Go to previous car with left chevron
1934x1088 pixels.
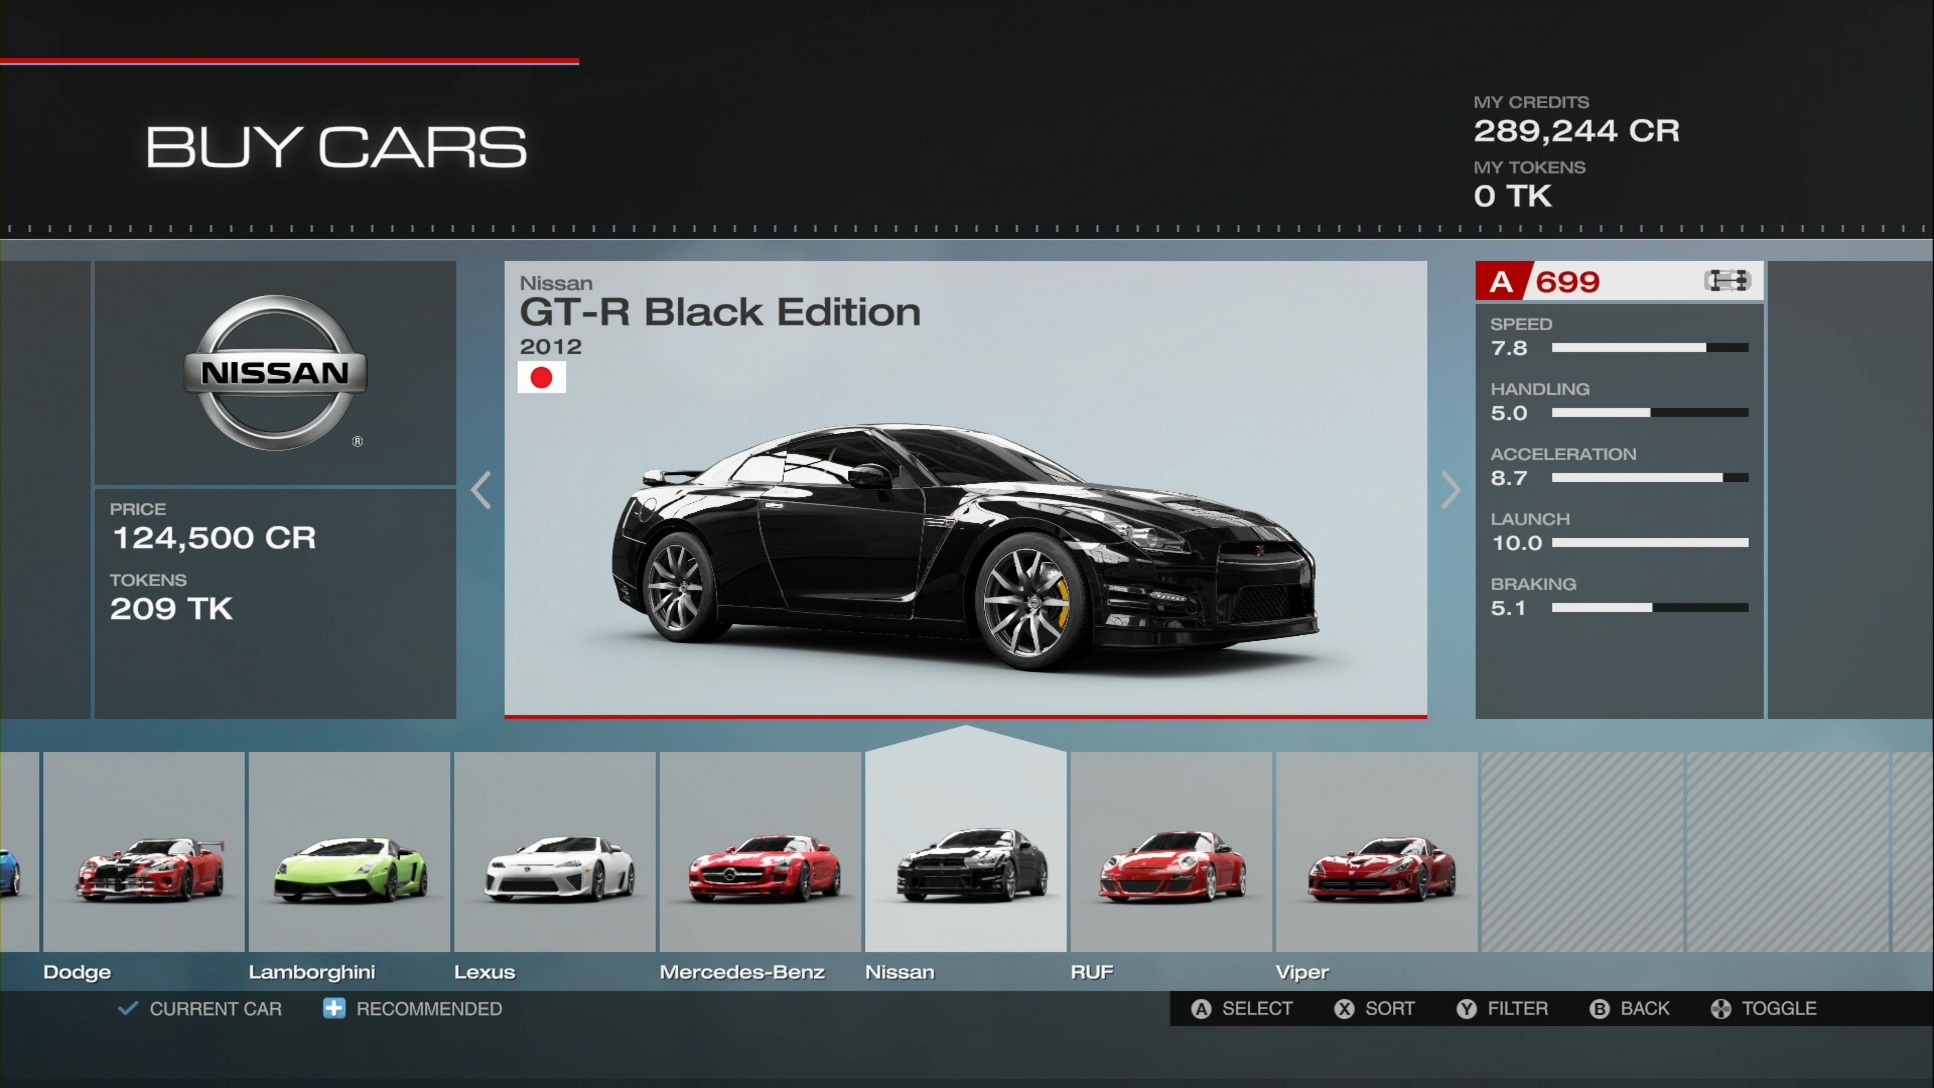click(x=481, y=490)
